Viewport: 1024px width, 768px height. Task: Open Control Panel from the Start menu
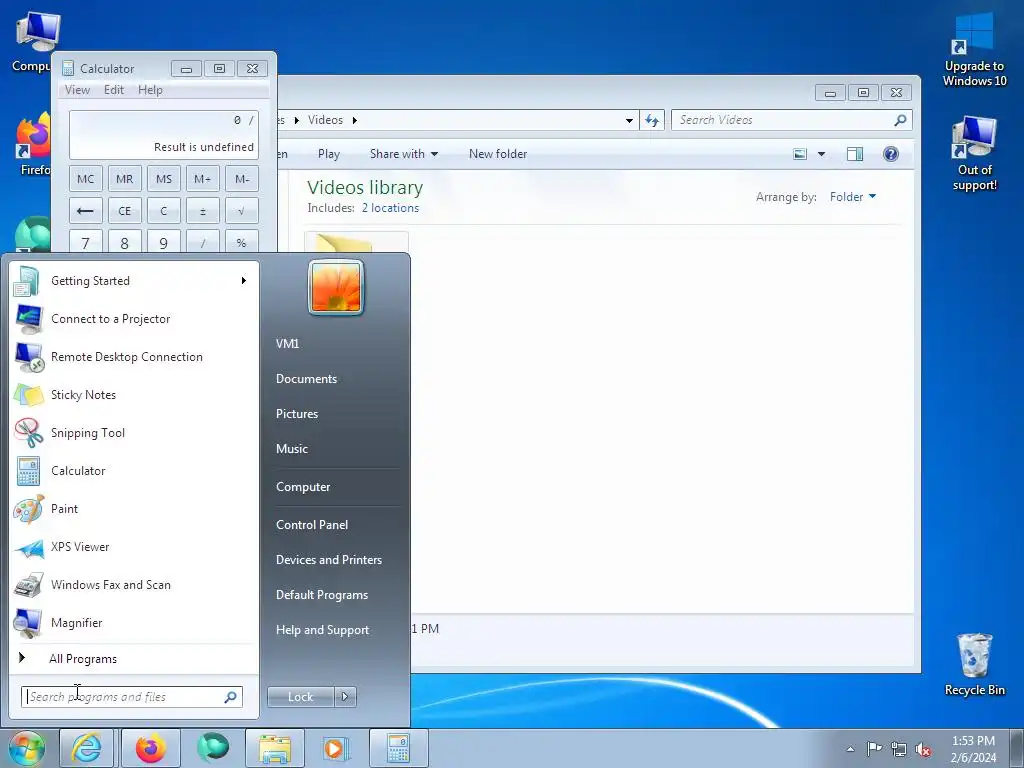[x=312, y=525]
